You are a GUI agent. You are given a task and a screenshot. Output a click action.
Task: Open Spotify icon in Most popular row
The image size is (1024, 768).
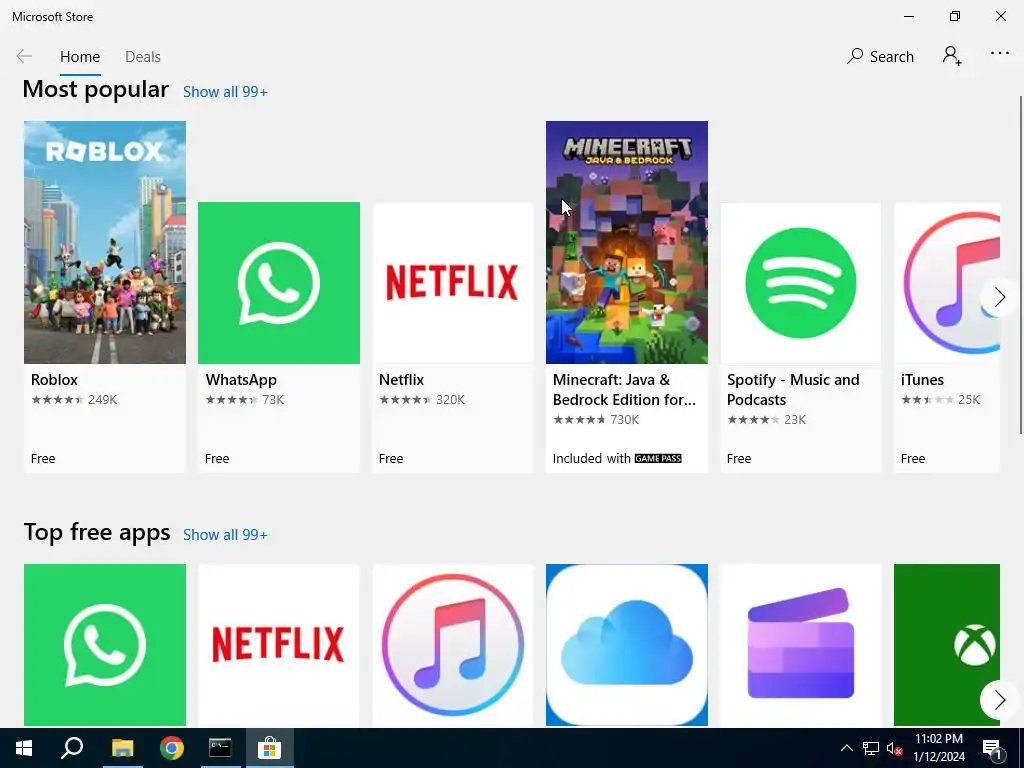click(x=801, y=283)
